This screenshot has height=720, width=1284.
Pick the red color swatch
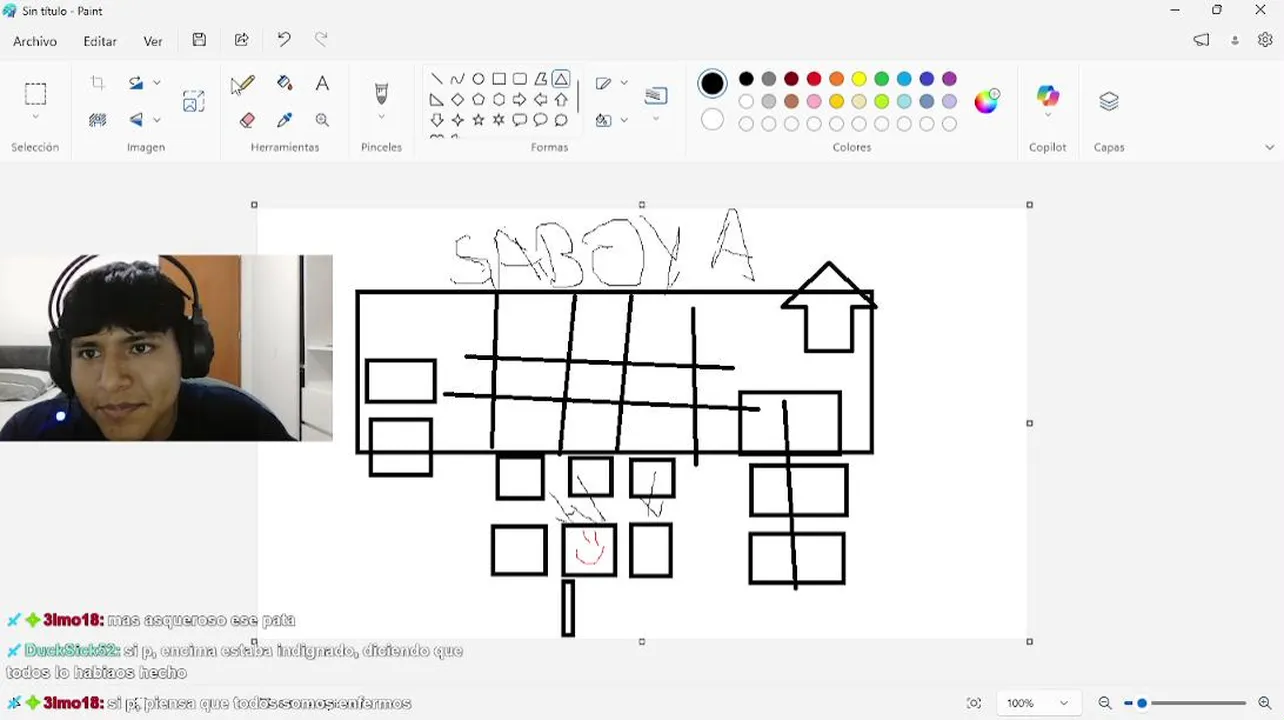(814, 79)
